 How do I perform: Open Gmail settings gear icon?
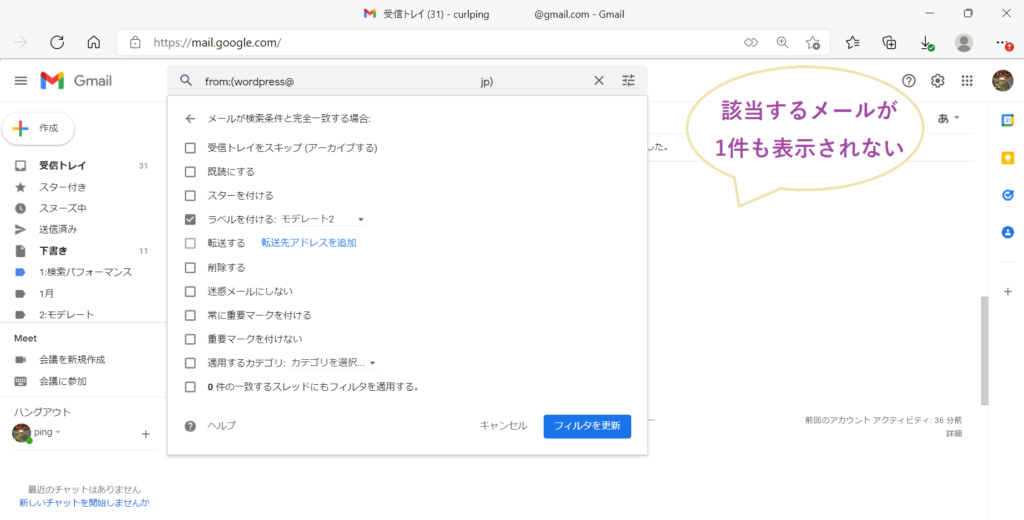point(938,80)
